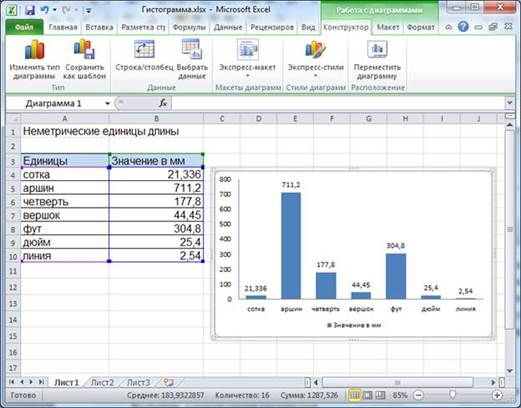The width and height of the screenshot is (521, 408).
Task: Click the Save icon in quick access toolbar
Action: pyautogui.click(x=30, y=10)
